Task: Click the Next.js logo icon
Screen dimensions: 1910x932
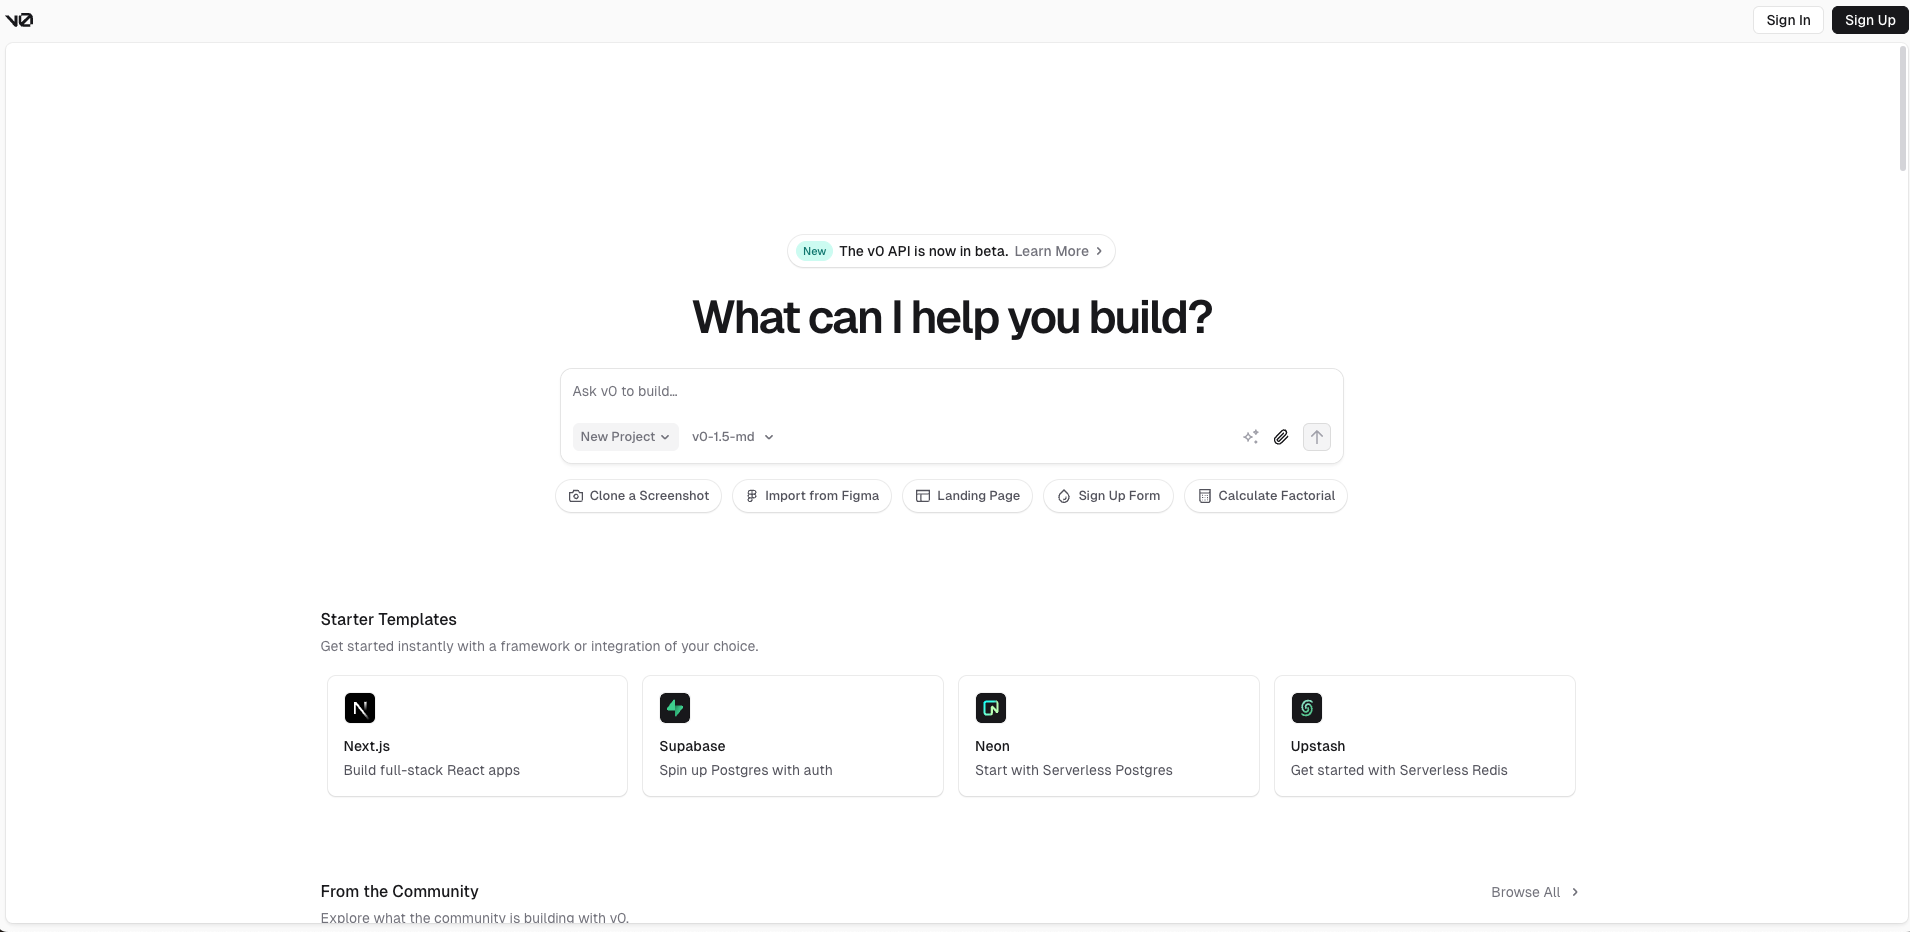Action: [x=360, y=708]
